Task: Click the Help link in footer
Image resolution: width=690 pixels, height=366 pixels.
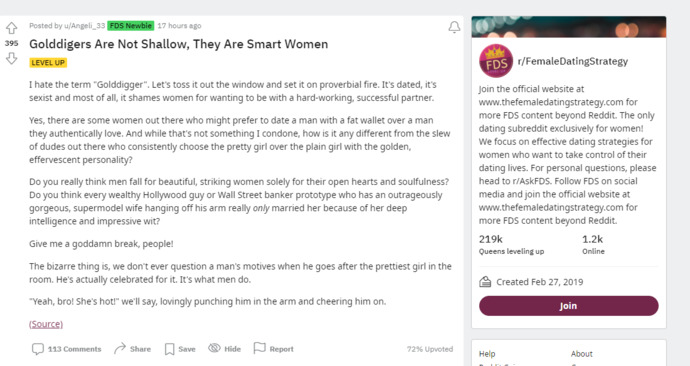Action: [x=487, y=354]
